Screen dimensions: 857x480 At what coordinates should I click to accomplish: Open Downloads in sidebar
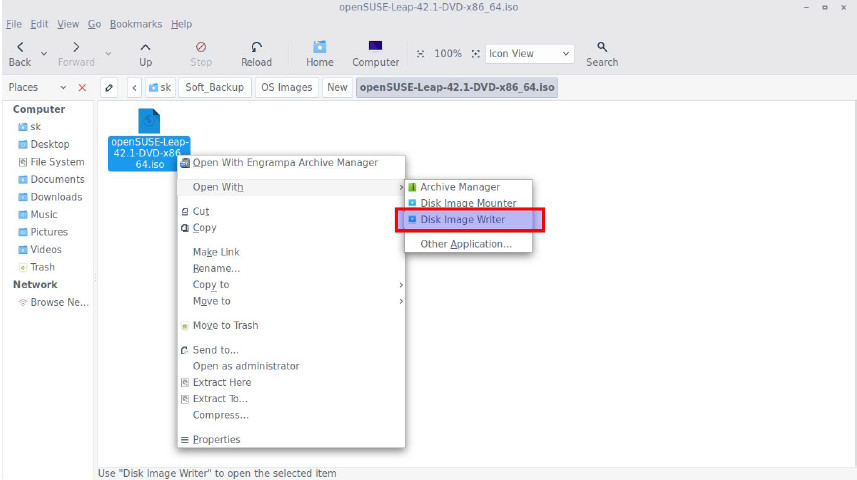click(x=50, y=197)
